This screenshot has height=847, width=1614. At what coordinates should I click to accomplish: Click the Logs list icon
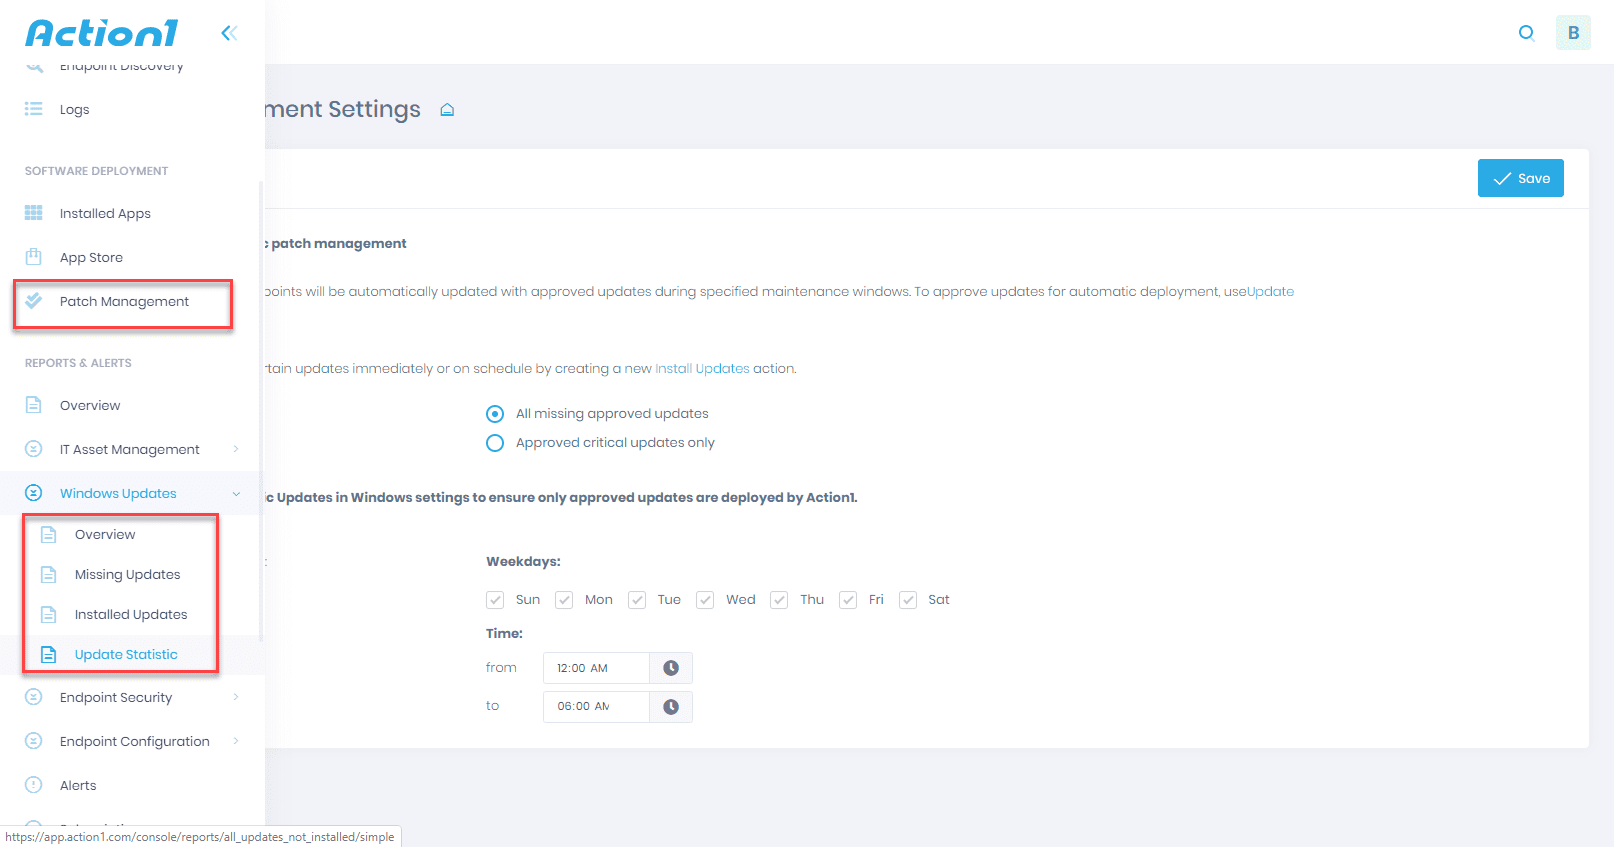click(x=34, y=109)
